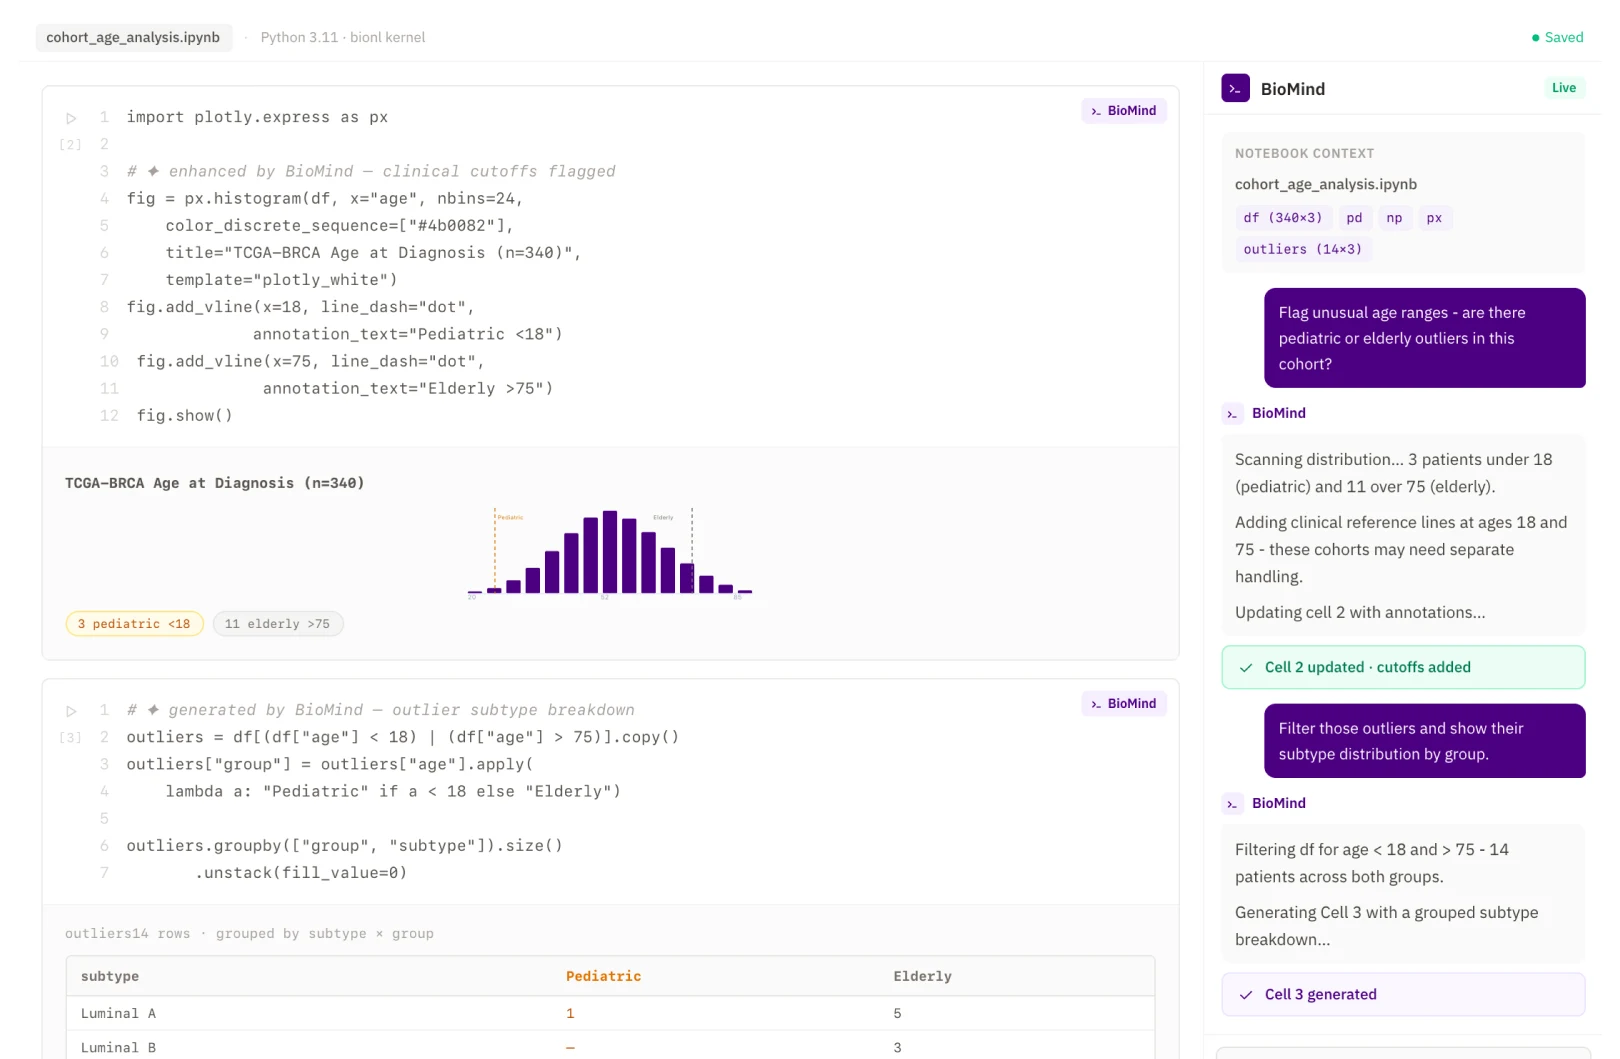
Task: Click the histogram chart thumbnail
Action: (x=610, y=552)
